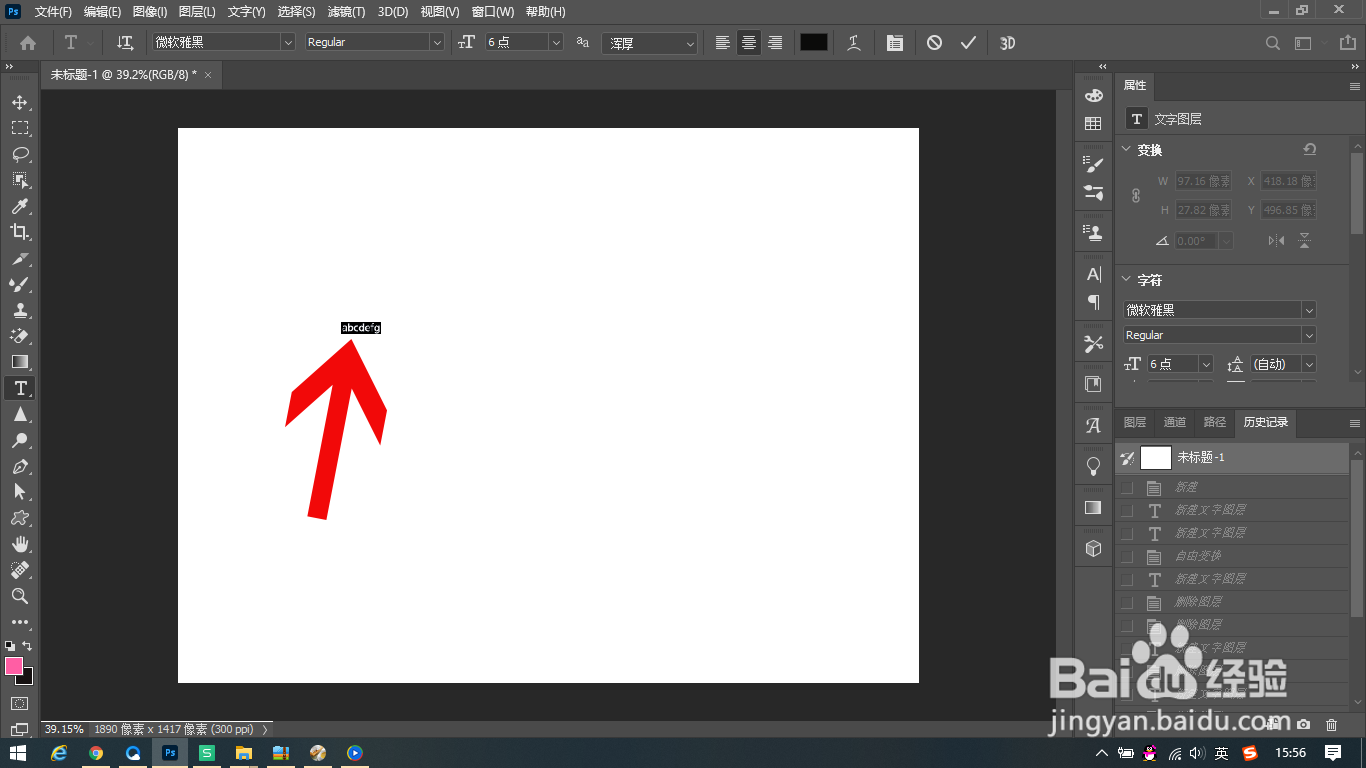Reset the transform values in 变换 section
The width and height of the screenshot is (1366, 768).
click(1310, 149)
